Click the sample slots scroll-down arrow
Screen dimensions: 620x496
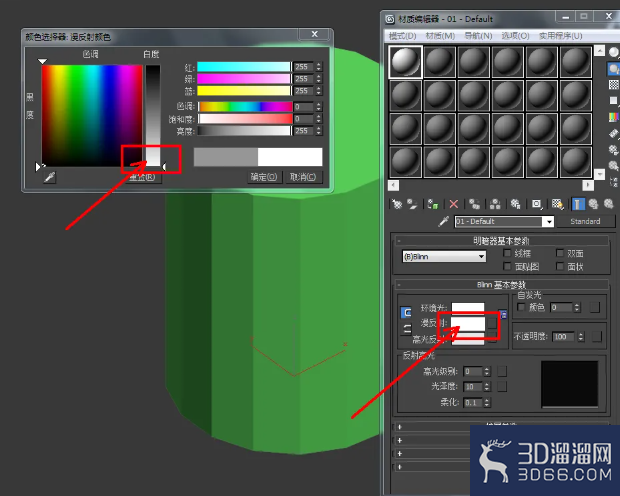599,174
